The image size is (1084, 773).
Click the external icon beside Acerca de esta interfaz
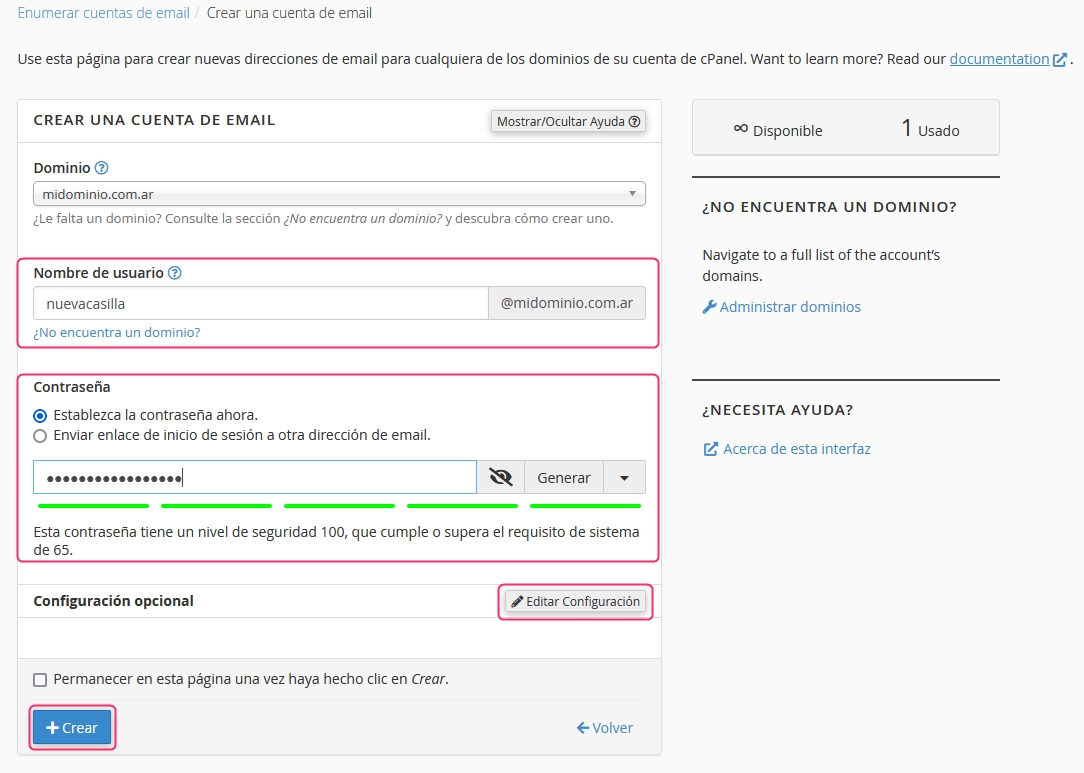[710, 449]
